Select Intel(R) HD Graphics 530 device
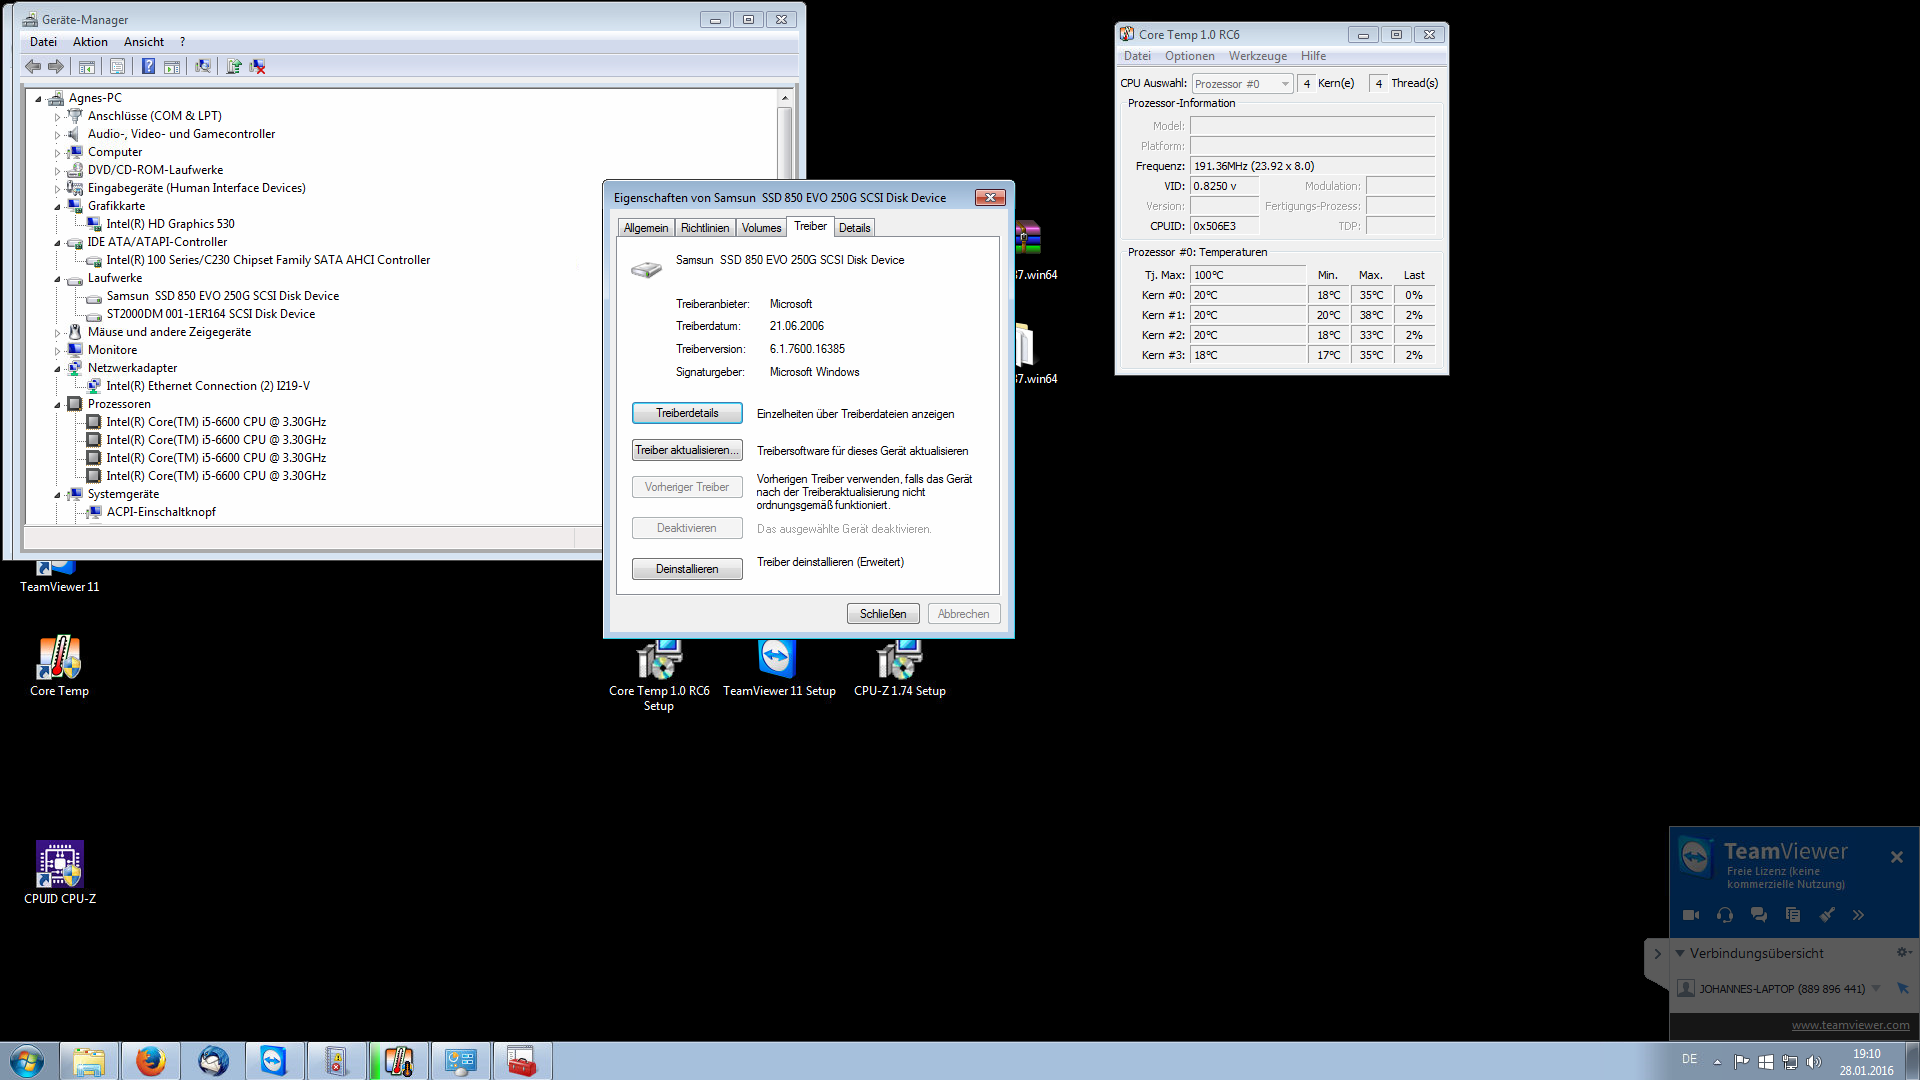1920x1080 pixels. tap(170, 224)
